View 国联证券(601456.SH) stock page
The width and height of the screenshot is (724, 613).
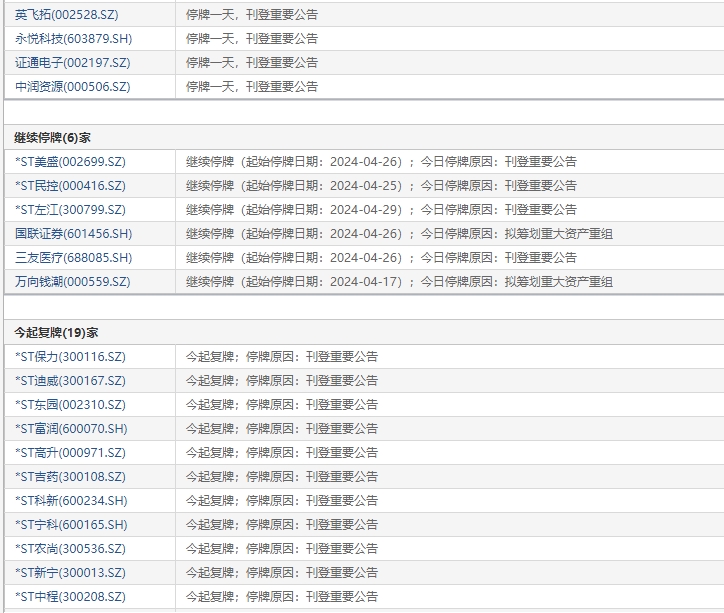pos(73,234)
